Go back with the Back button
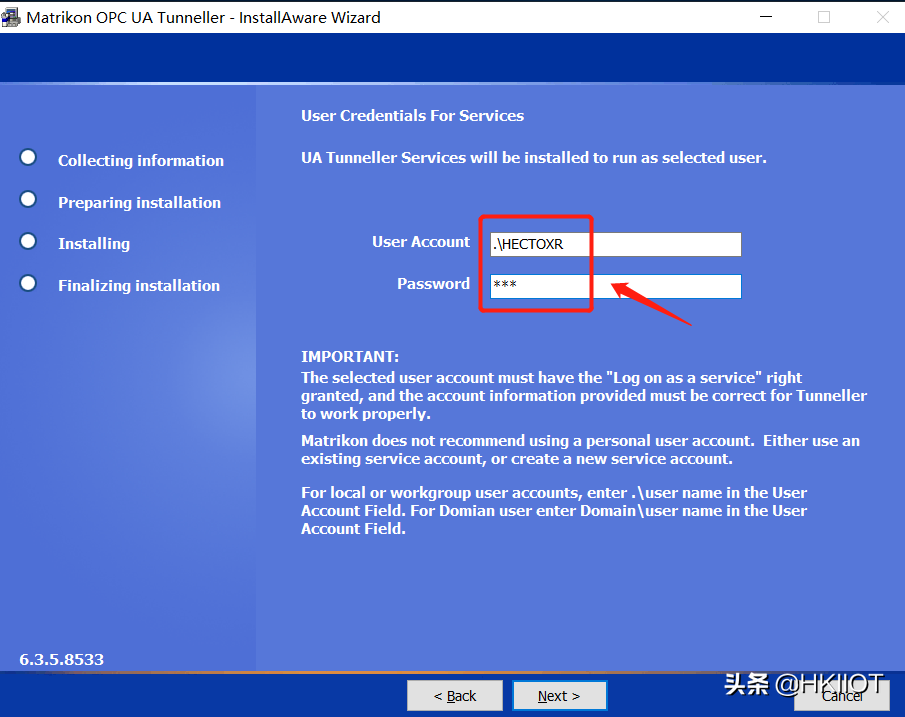The width and height of the screenshot is (905, 717). click(455, 696)
